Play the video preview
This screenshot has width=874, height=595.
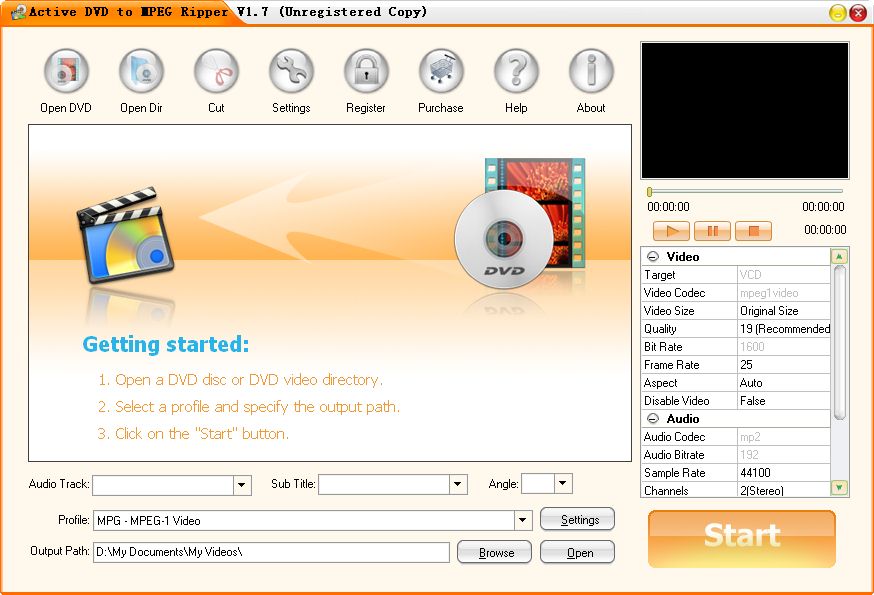(x=672, y=231)
